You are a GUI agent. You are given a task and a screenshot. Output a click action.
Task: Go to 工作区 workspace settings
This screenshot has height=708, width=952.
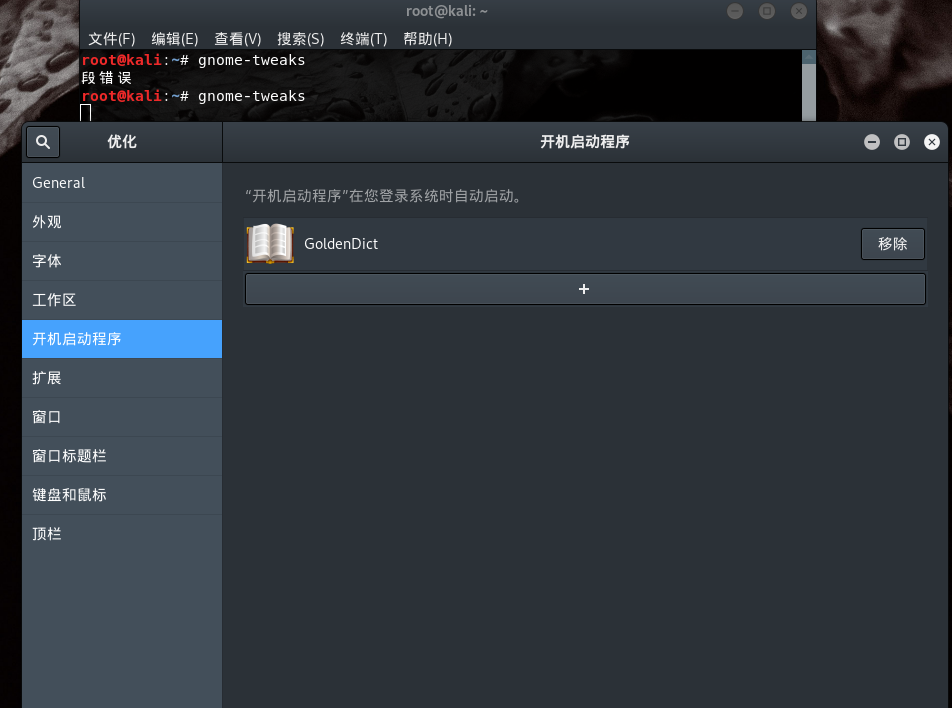click(122, 300)
